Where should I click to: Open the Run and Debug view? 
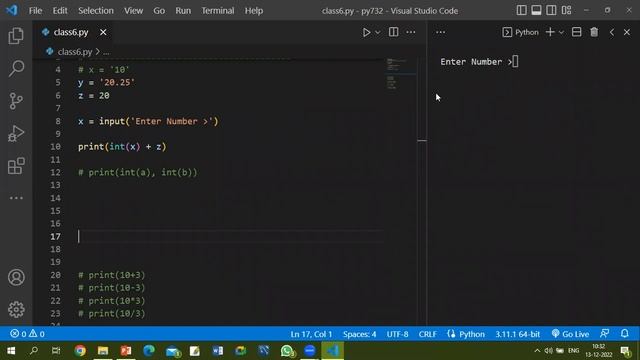(16, 133)
